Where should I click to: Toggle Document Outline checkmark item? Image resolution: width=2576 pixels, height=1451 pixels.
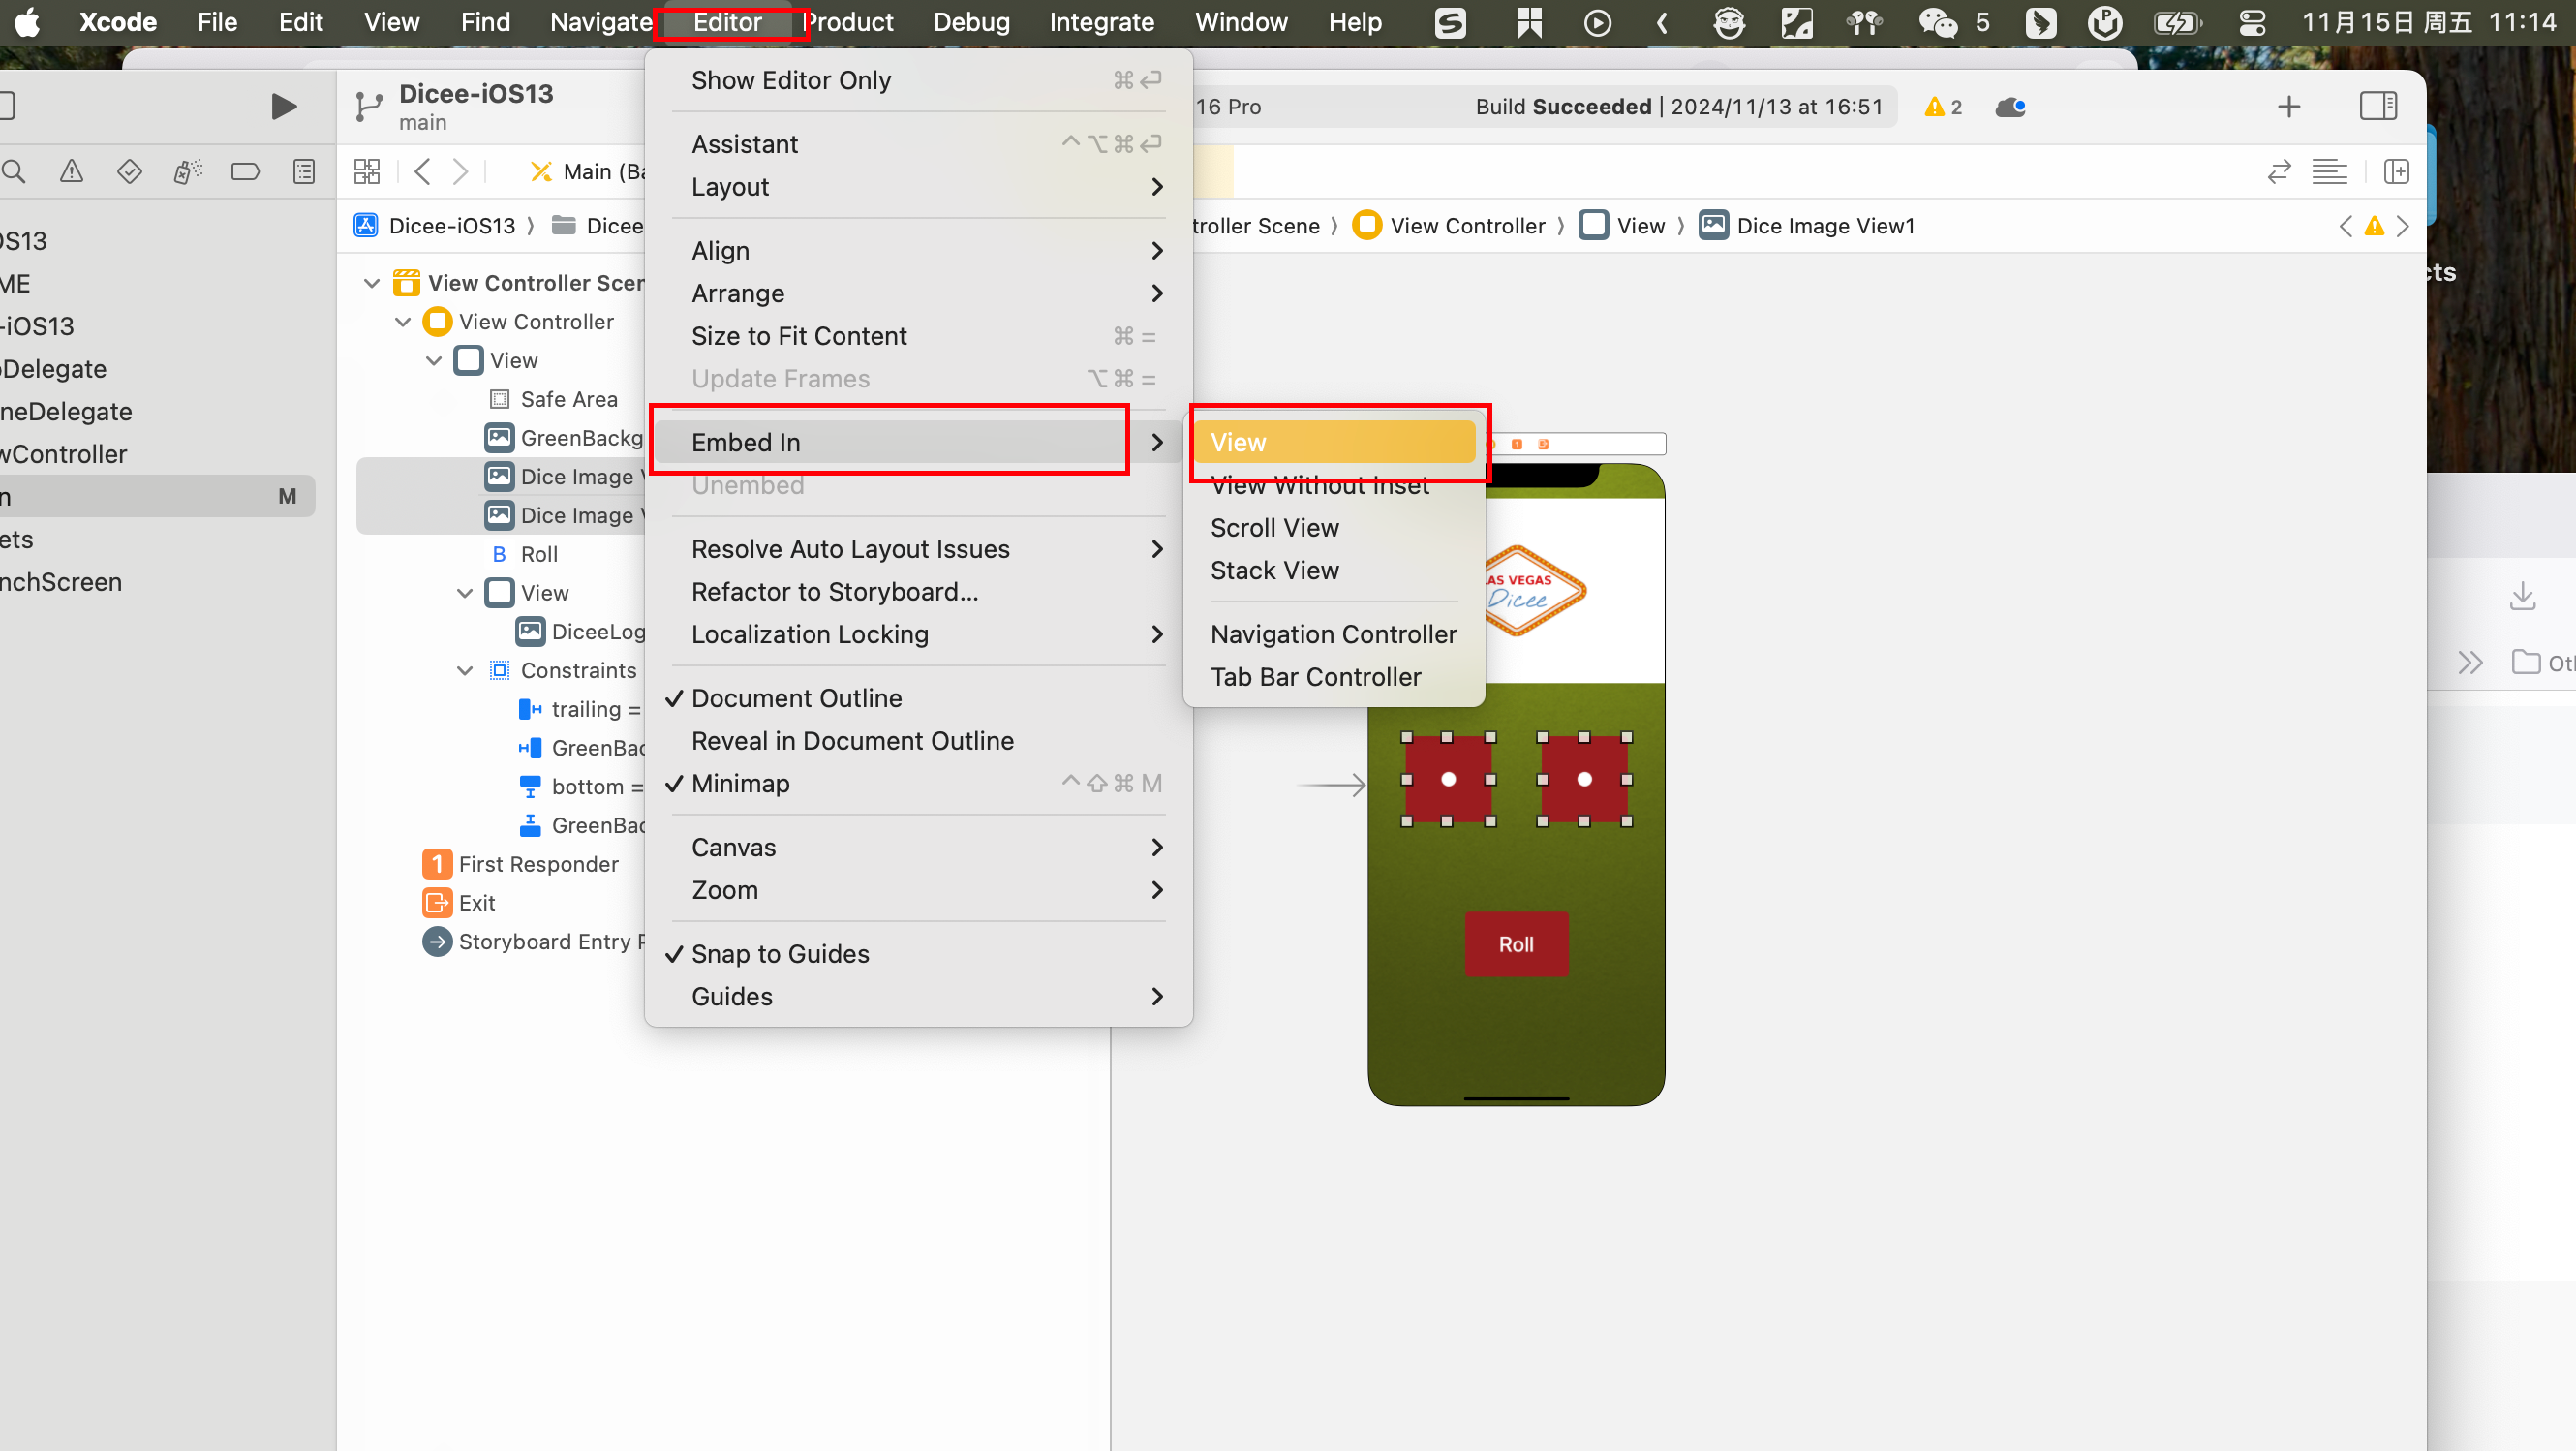[918, 698]
